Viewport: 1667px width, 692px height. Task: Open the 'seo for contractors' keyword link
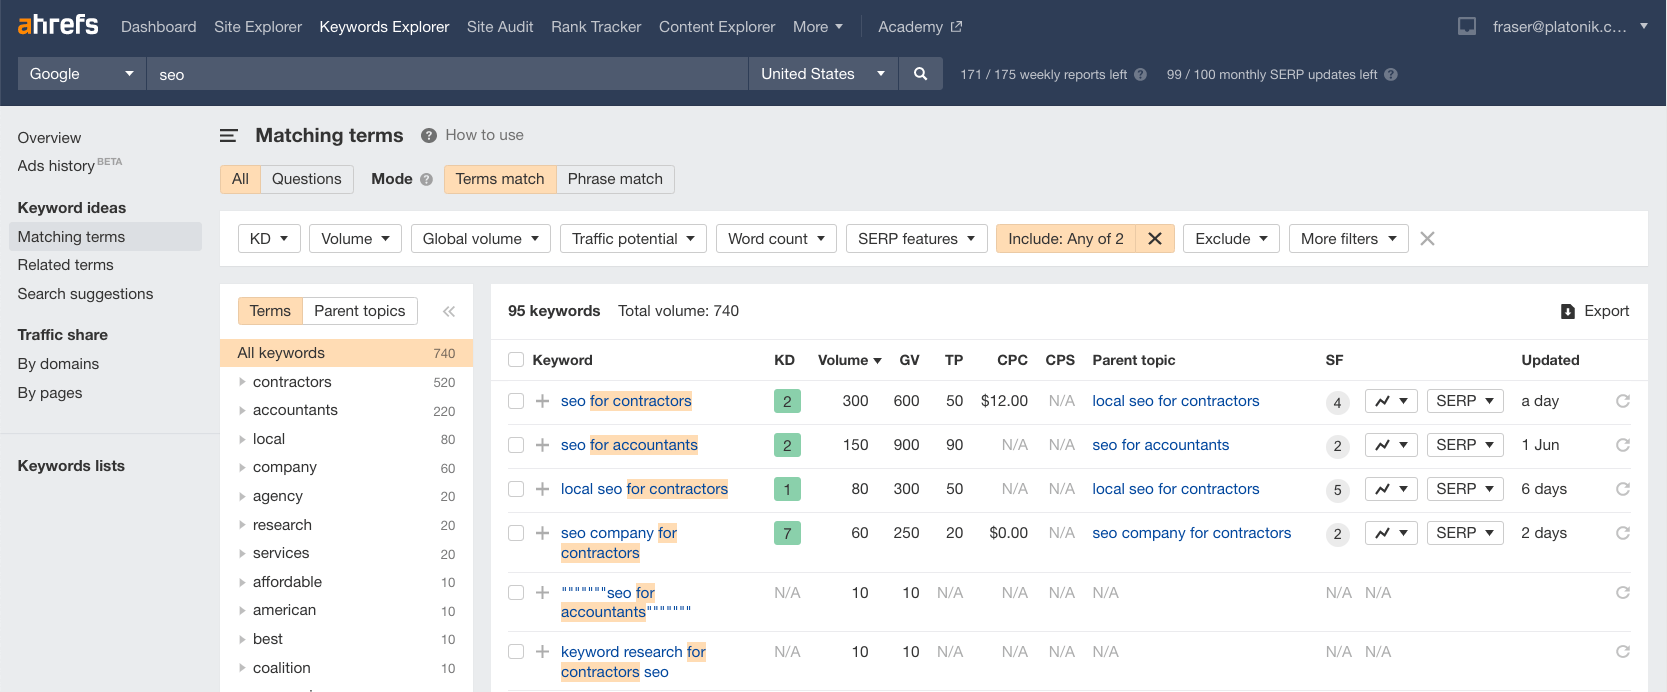point(626,401)
